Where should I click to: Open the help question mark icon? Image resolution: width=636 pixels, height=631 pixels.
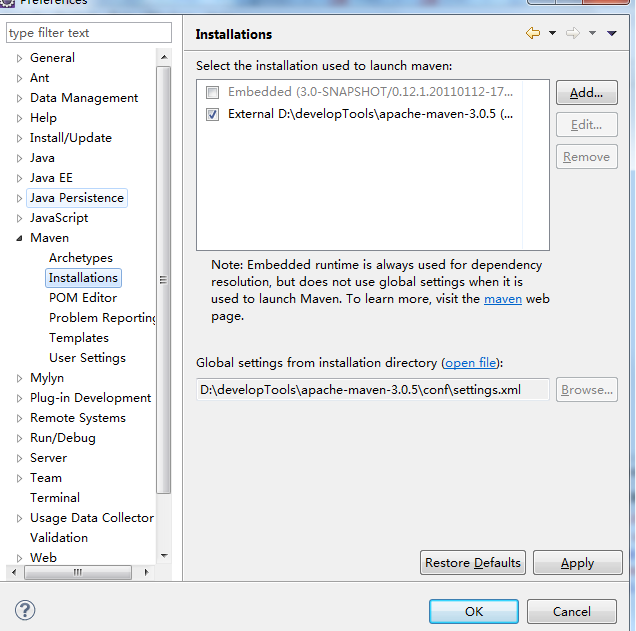25,610
